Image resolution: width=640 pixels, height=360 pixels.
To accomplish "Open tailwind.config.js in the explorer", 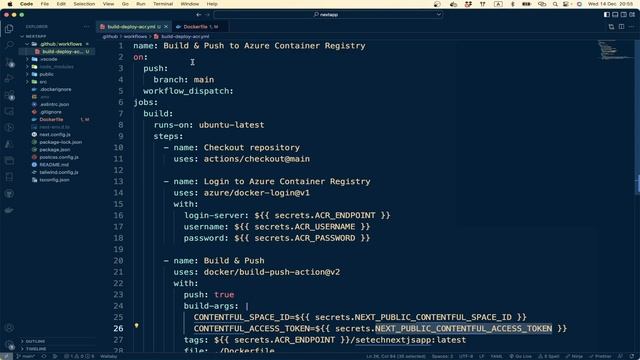I will coord(57,172).
